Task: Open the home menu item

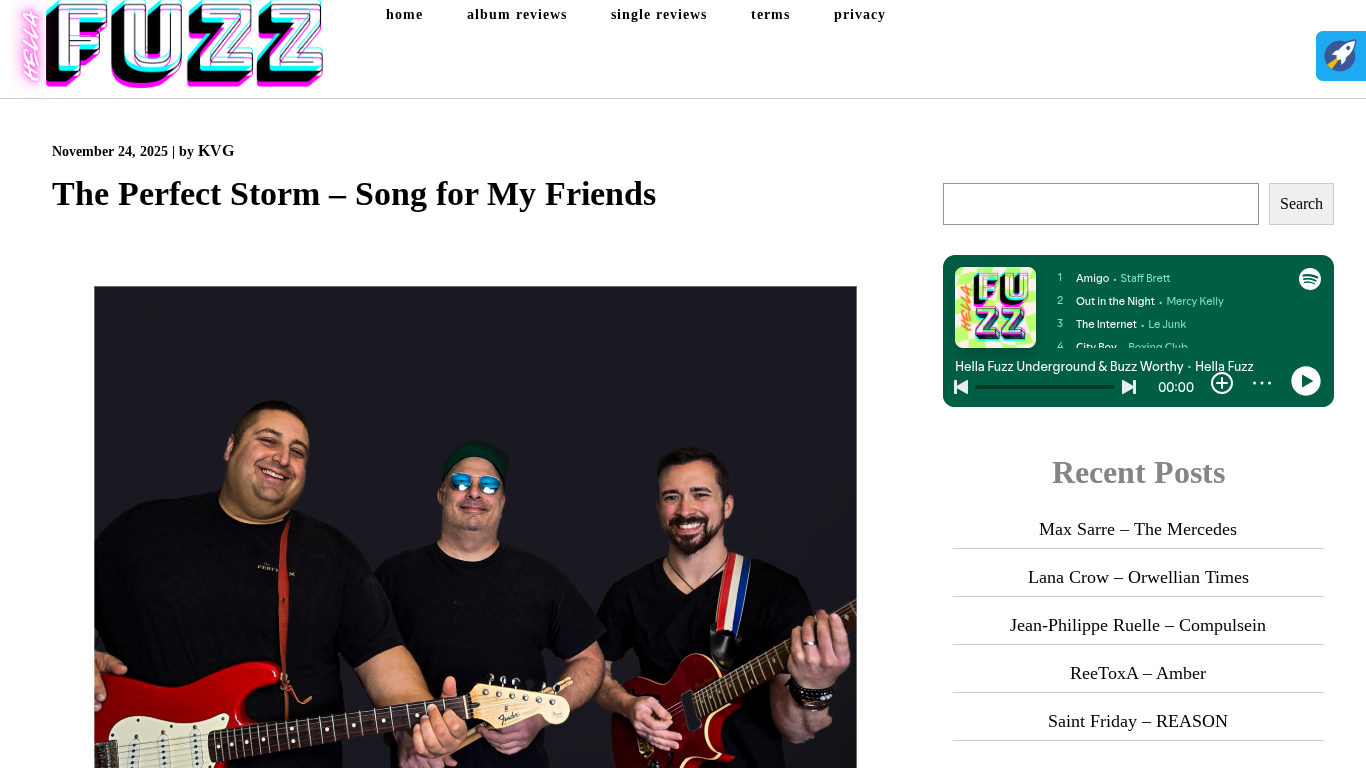Action: pos(404,15)
